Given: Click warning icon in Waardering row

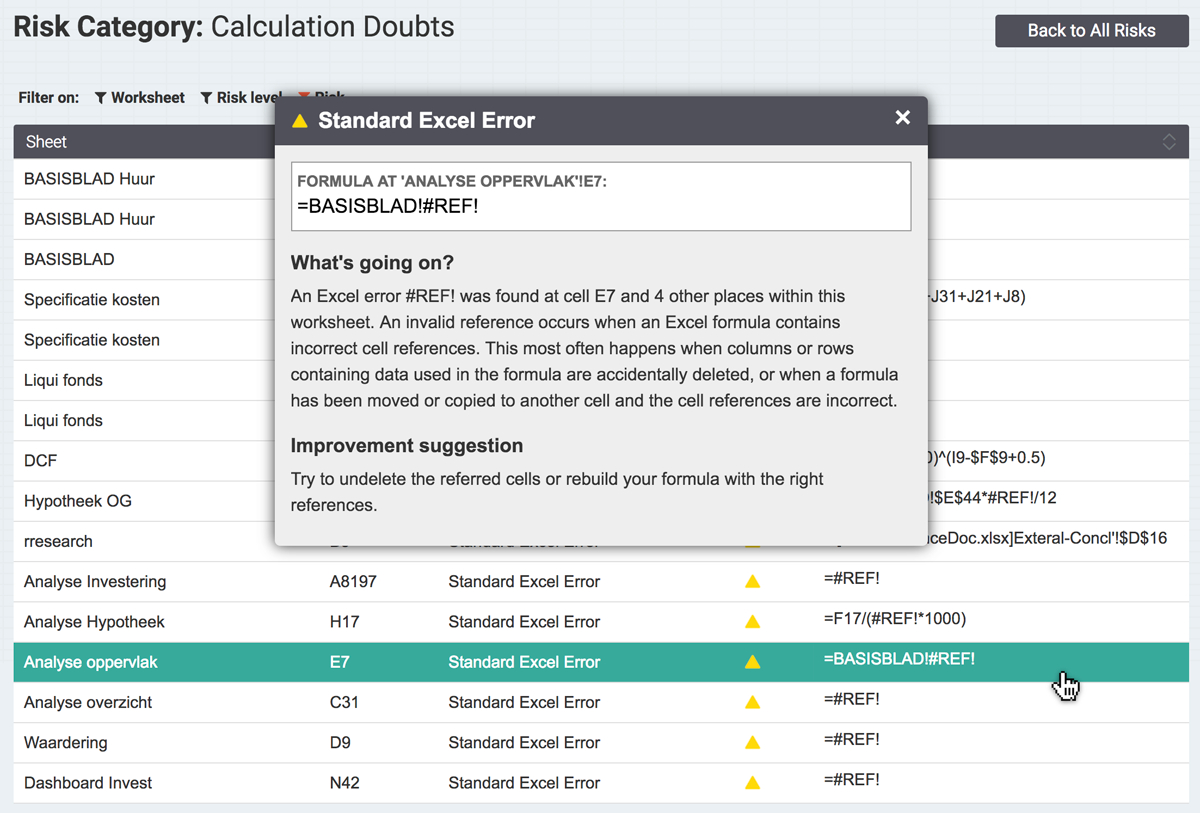Looking at the screenshot, I should (x=753, y=742).
